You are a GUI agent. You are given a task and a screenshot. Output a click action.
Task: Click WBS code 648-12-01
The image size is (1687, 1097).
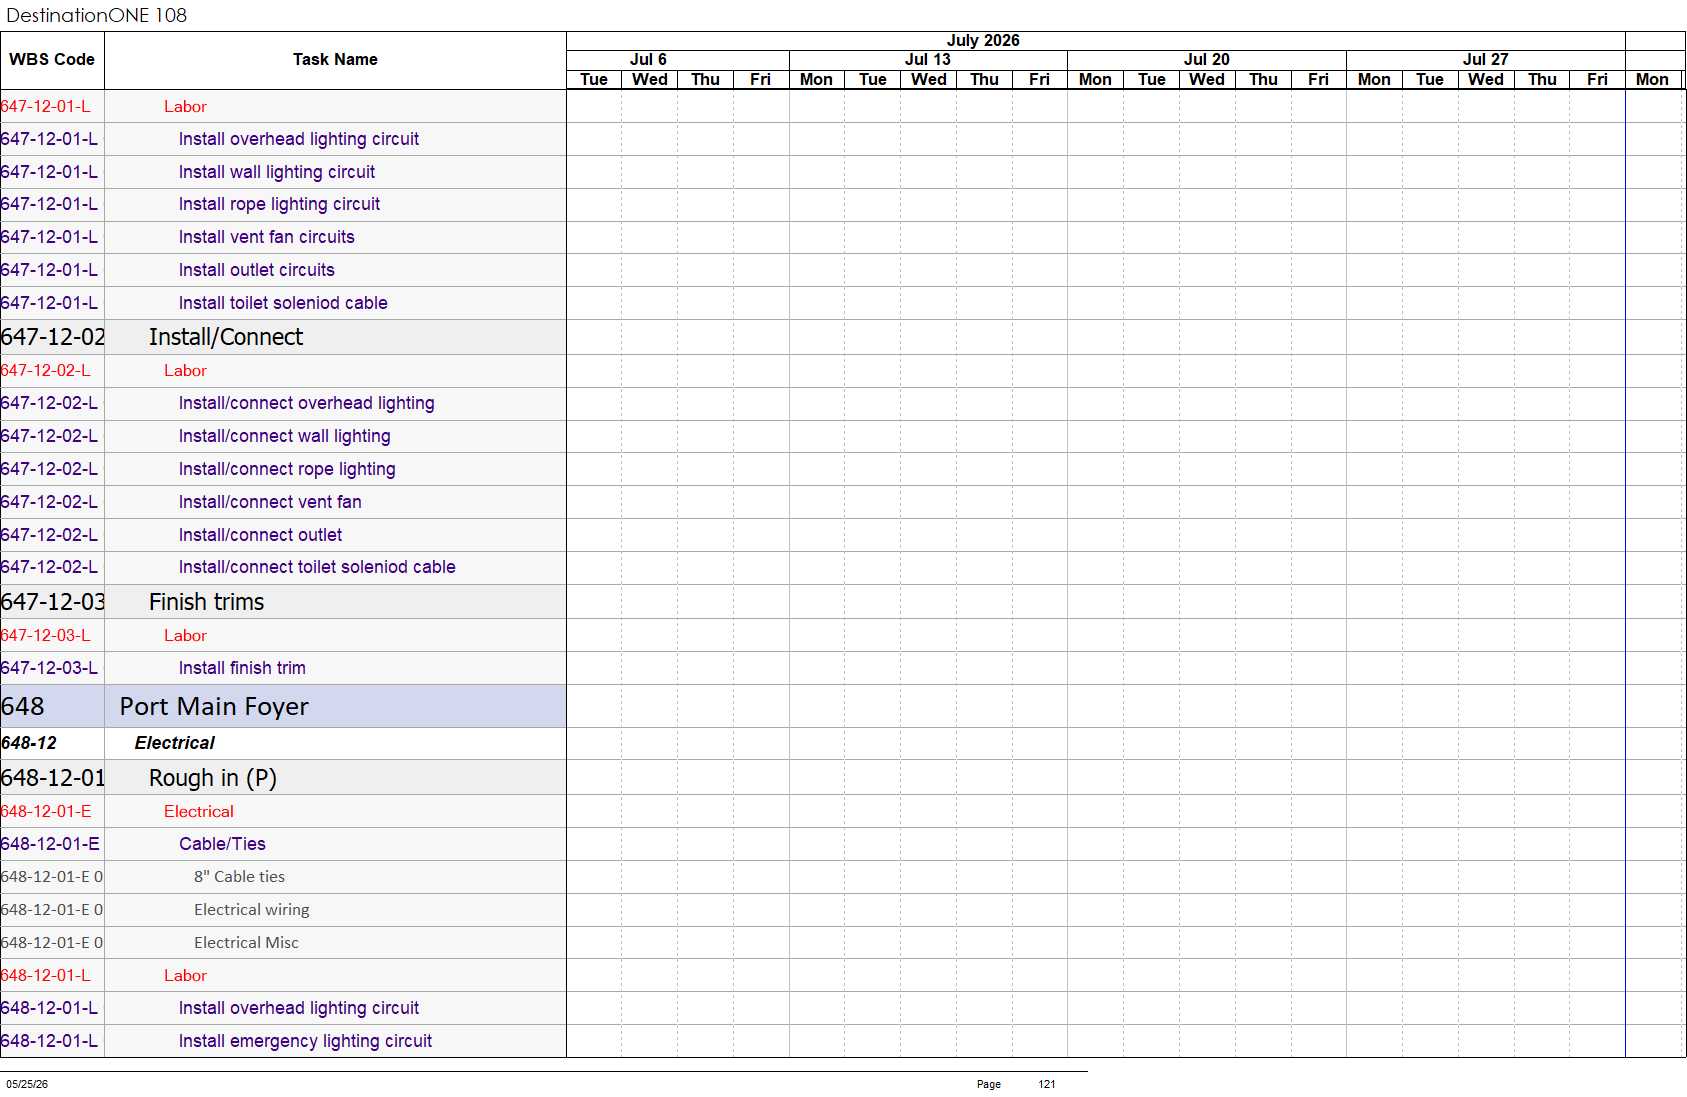click(x=52, y=778)
